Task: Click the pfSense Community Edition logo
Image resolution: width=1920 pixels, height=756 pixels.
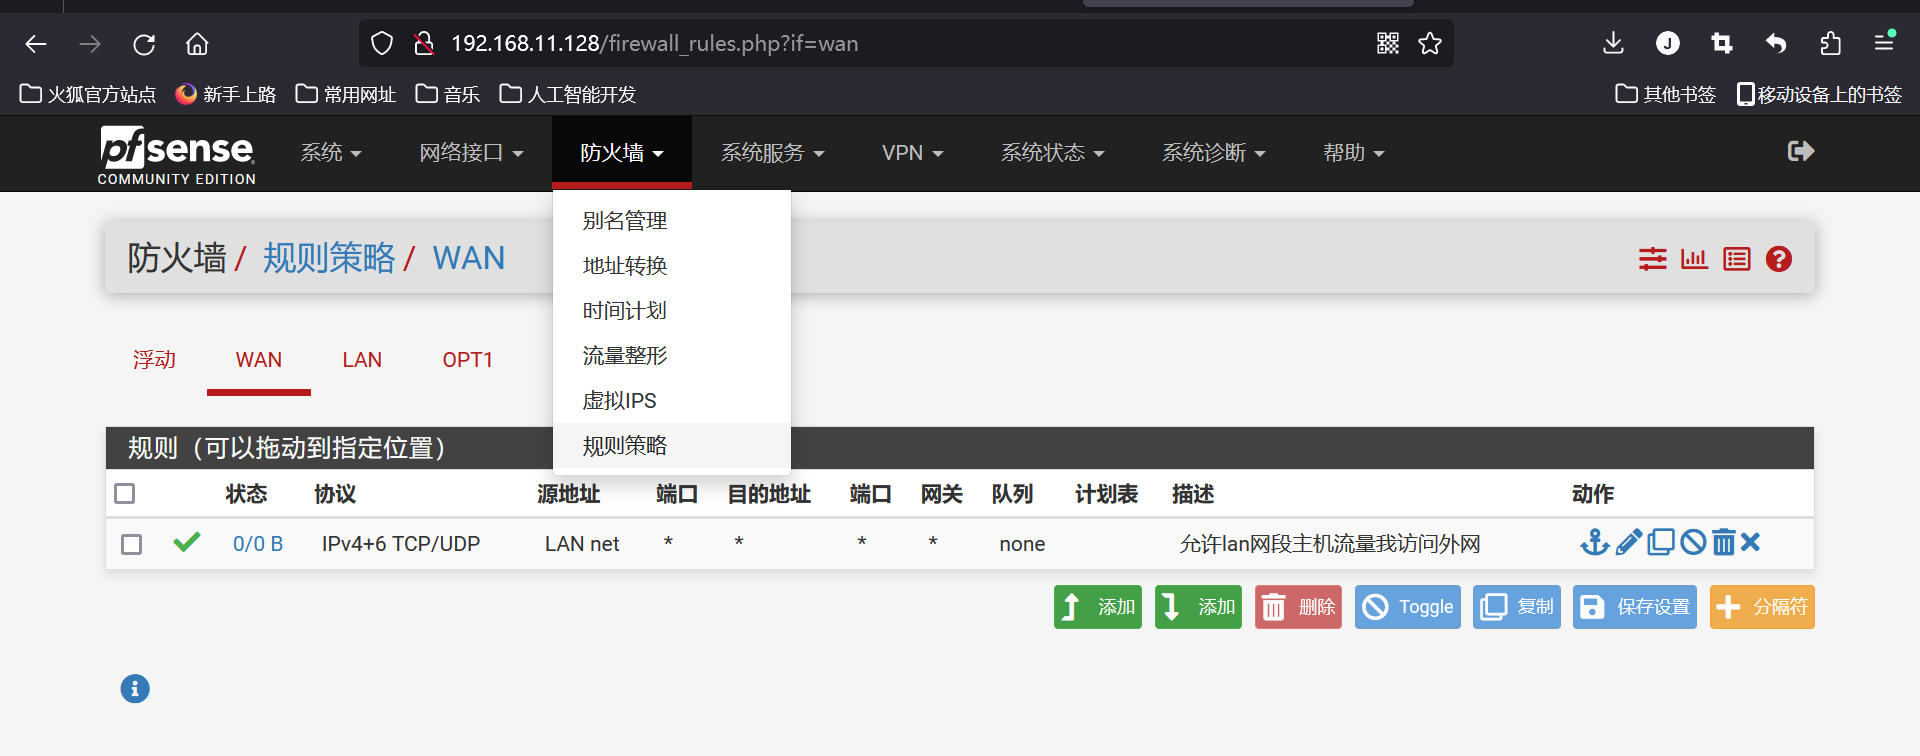Action: point(177,155)
